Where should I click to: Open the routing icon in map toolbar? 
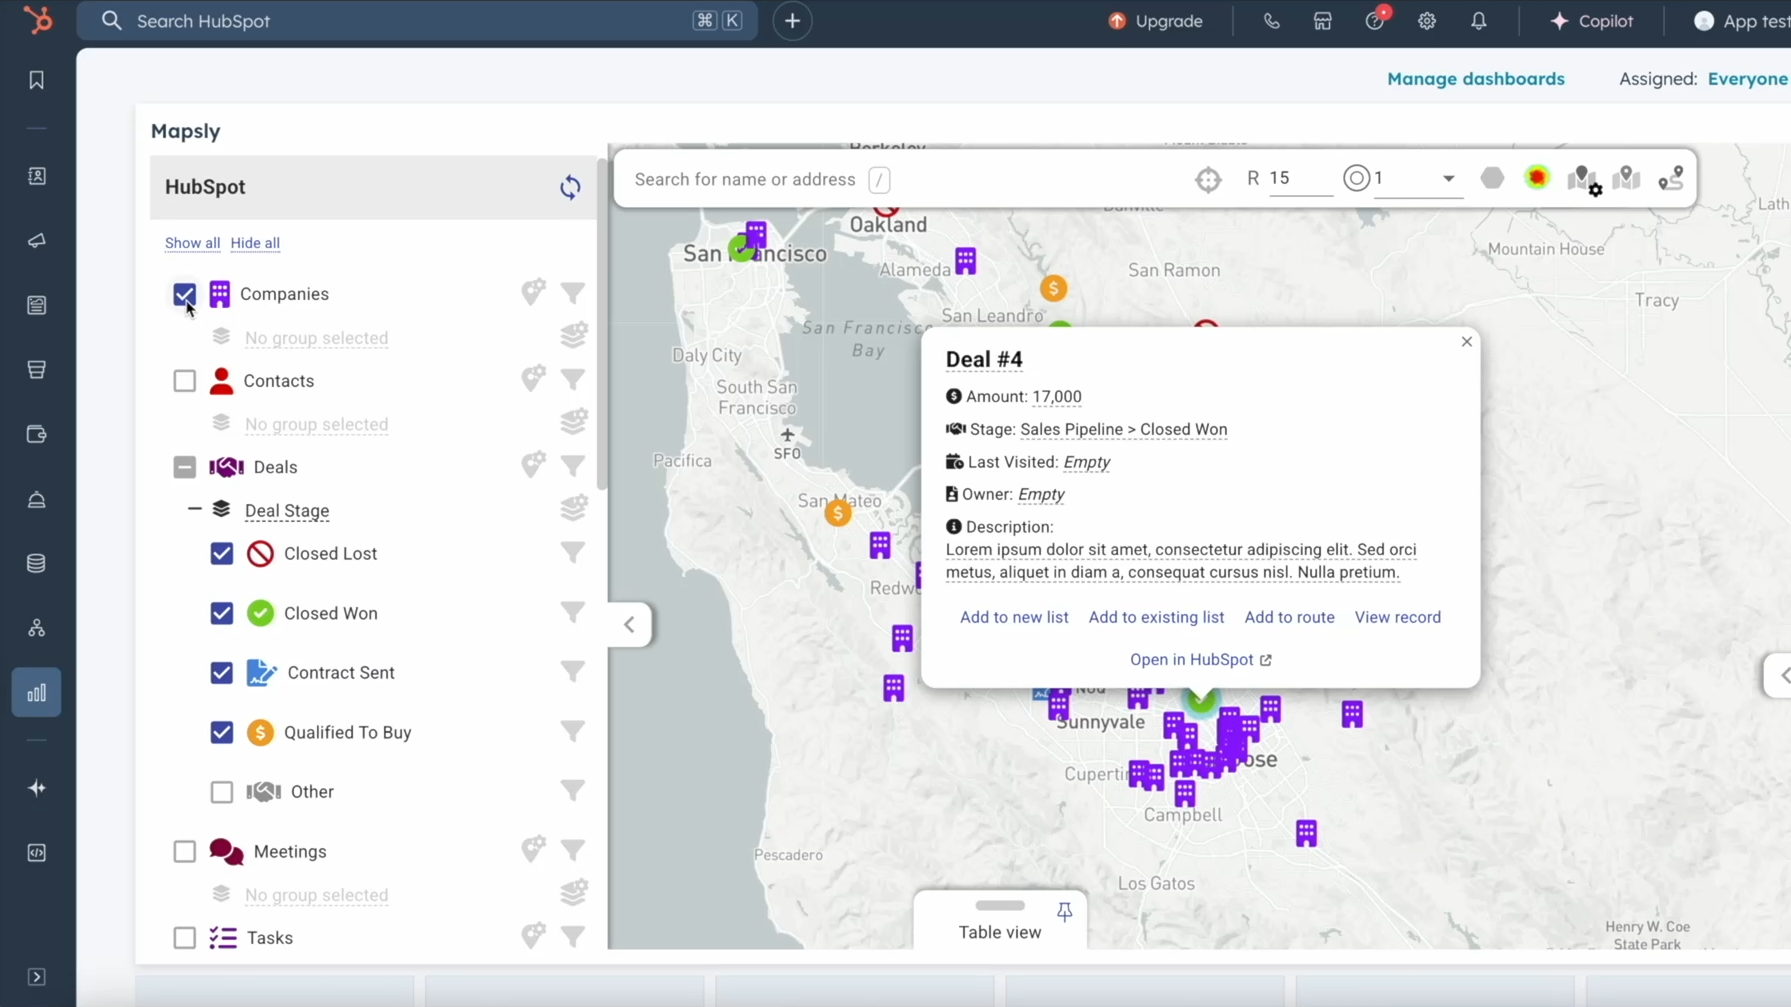pos(1671,179)
